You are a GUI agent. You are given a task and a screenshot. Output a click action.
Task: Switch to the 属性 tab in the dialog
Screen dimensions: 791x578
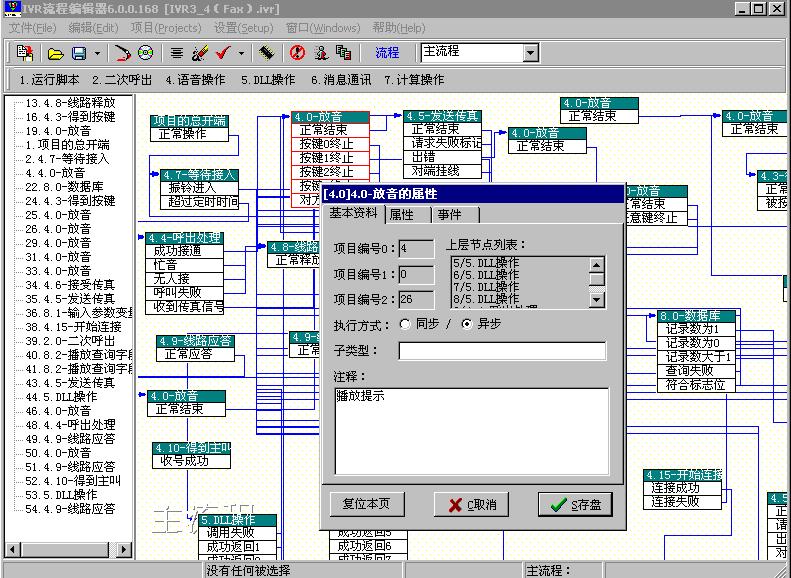(407, 215)
